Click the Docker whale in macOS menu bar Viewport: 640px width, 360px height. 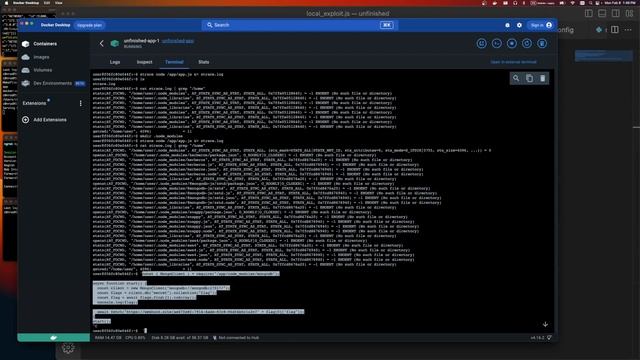pos(494,3)
